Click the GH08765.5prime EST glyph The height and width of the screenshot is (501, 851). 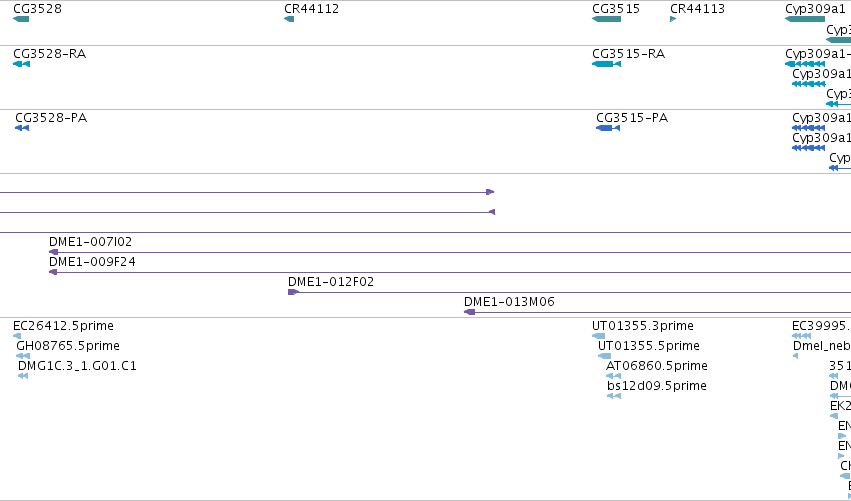(23, 356)
